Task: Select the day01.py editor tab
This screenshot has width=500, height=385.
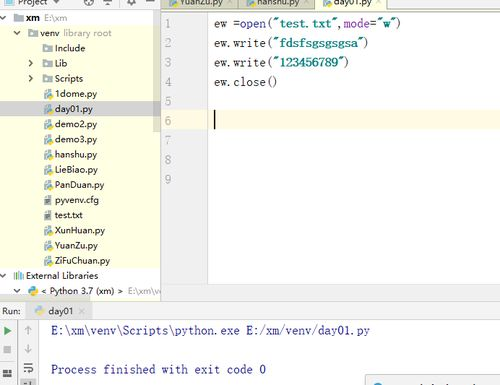Action: tap(352, 3)
